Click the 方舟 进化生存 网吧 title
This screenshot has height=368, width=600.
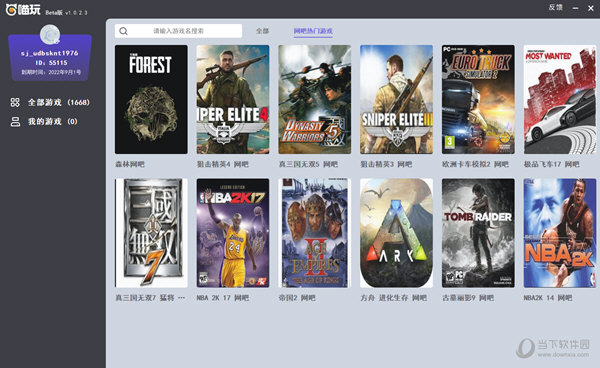coord(394,298)
